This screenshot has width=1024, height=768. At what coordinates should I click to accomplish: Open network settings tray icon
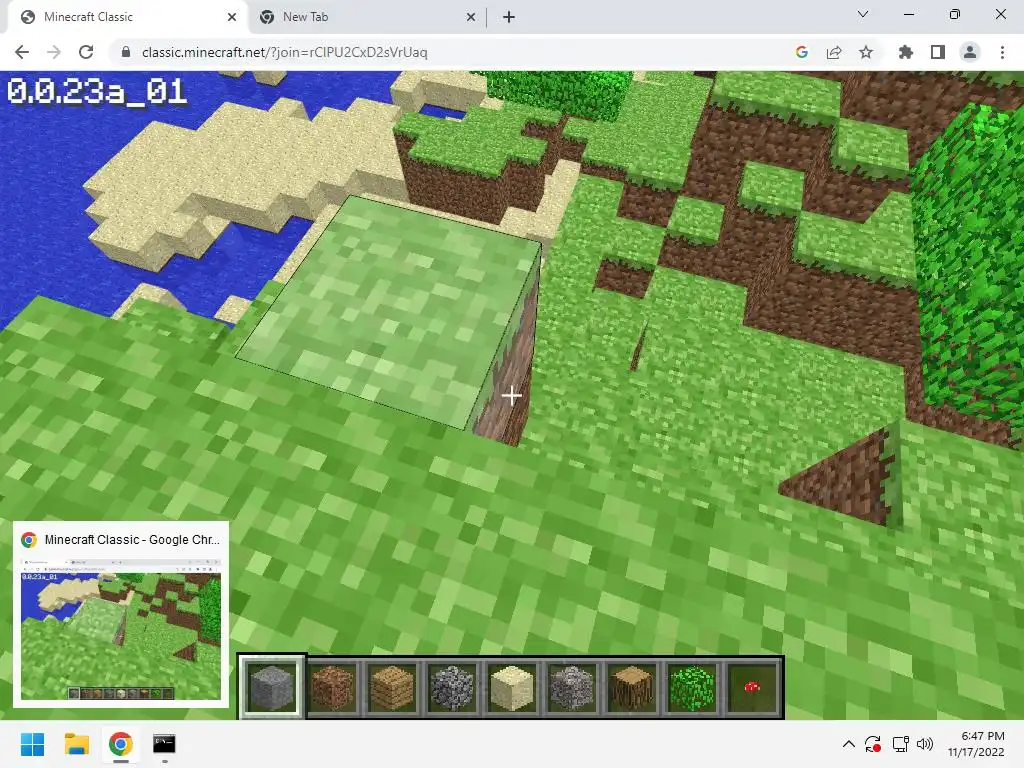coord(900,744)
